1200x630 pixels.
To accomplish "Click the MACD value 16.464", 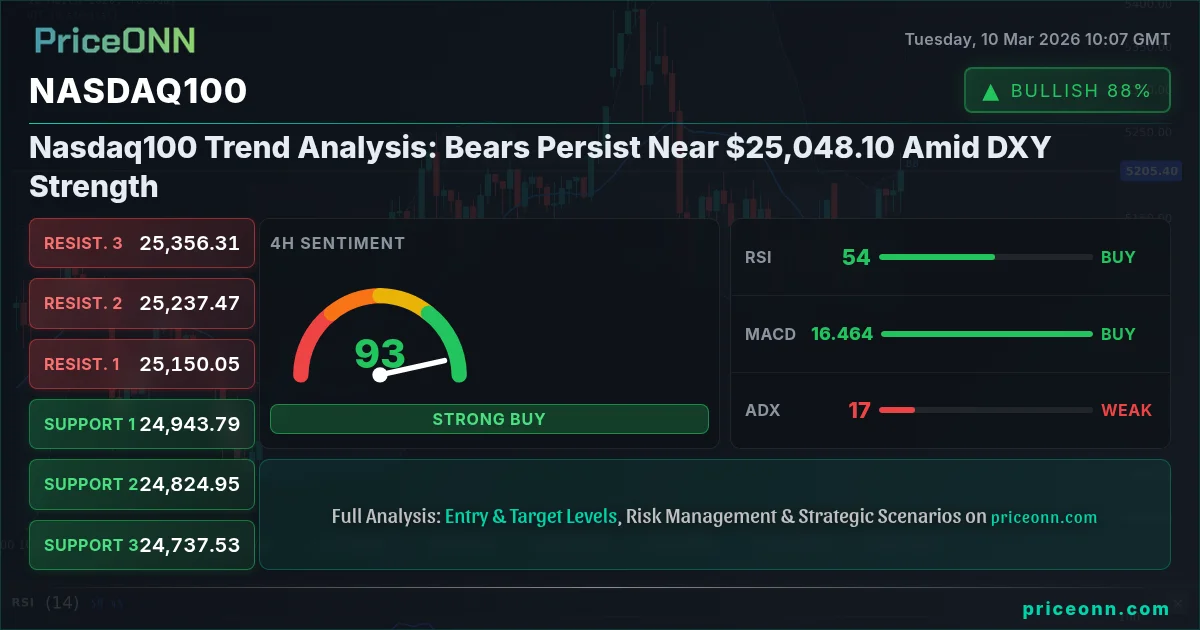I will click(x=842, y=334).
